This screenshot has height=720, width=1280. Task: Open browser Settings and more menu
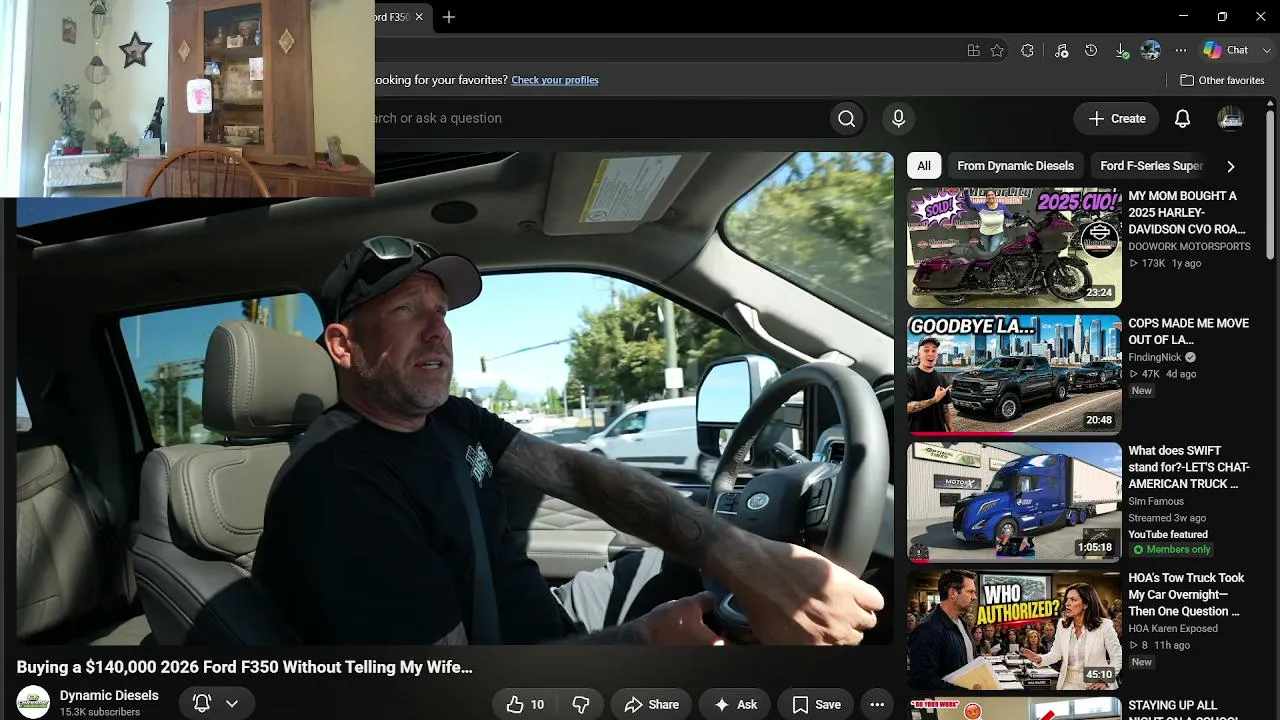pyautogui.click(x=1181, y=50)
